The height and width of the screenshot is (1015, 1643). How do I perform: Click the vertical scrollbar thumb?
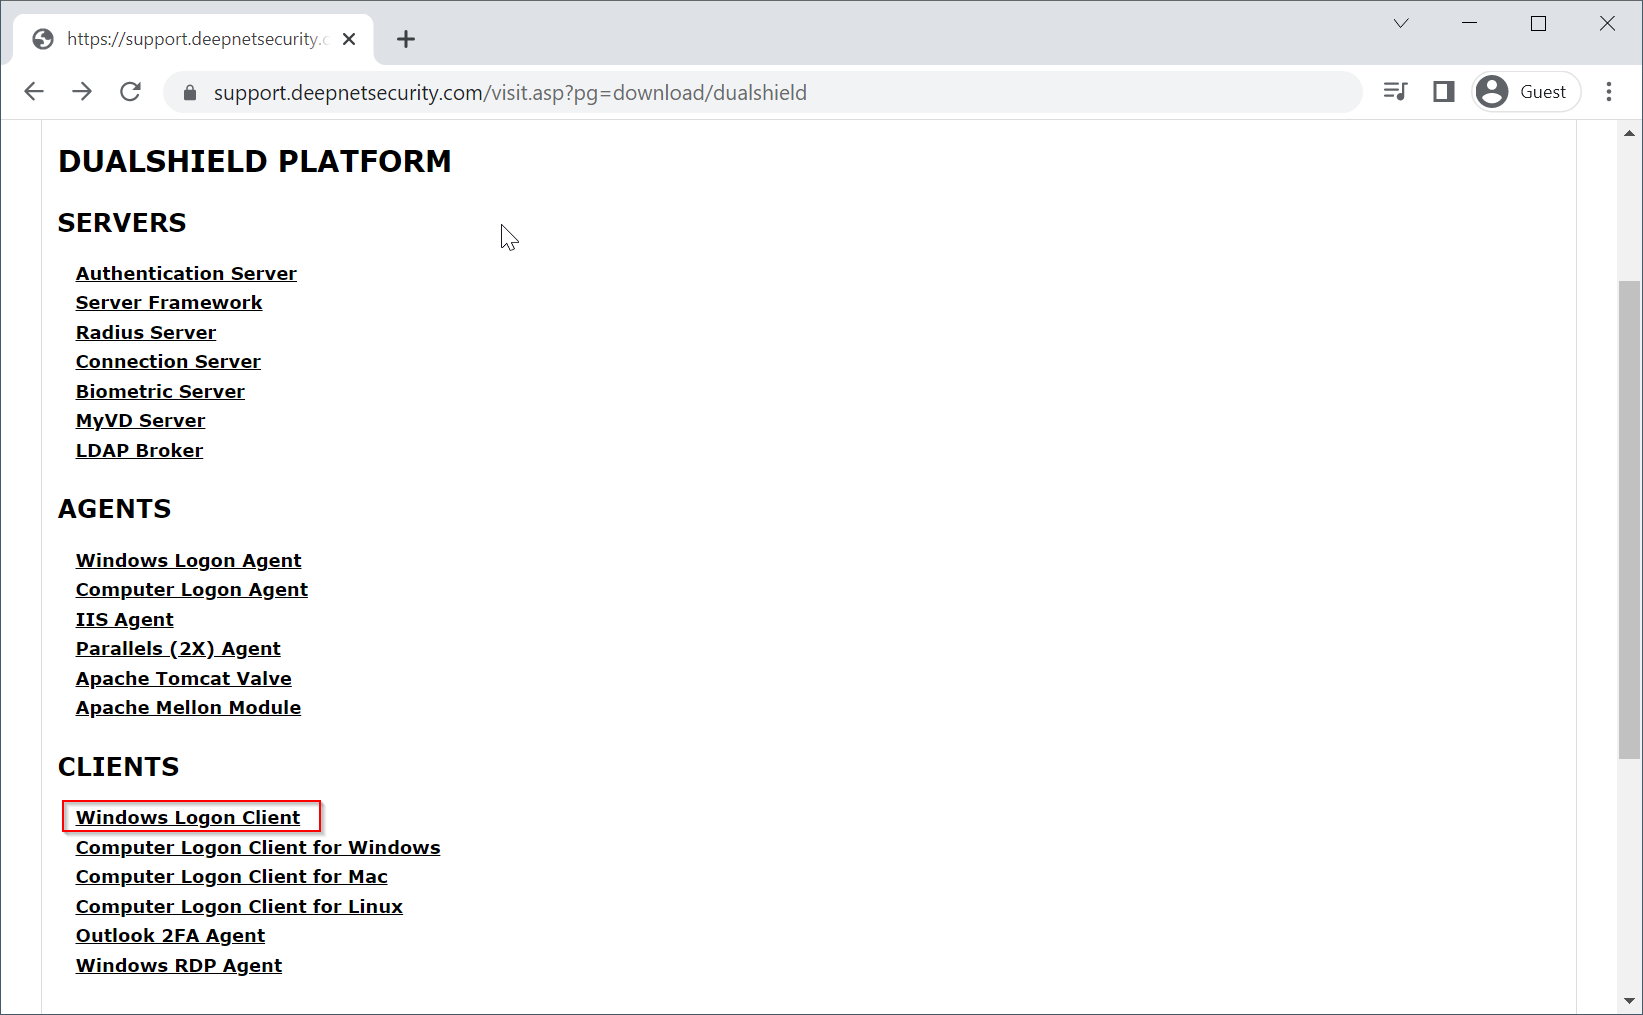(x=1630, y=520)
